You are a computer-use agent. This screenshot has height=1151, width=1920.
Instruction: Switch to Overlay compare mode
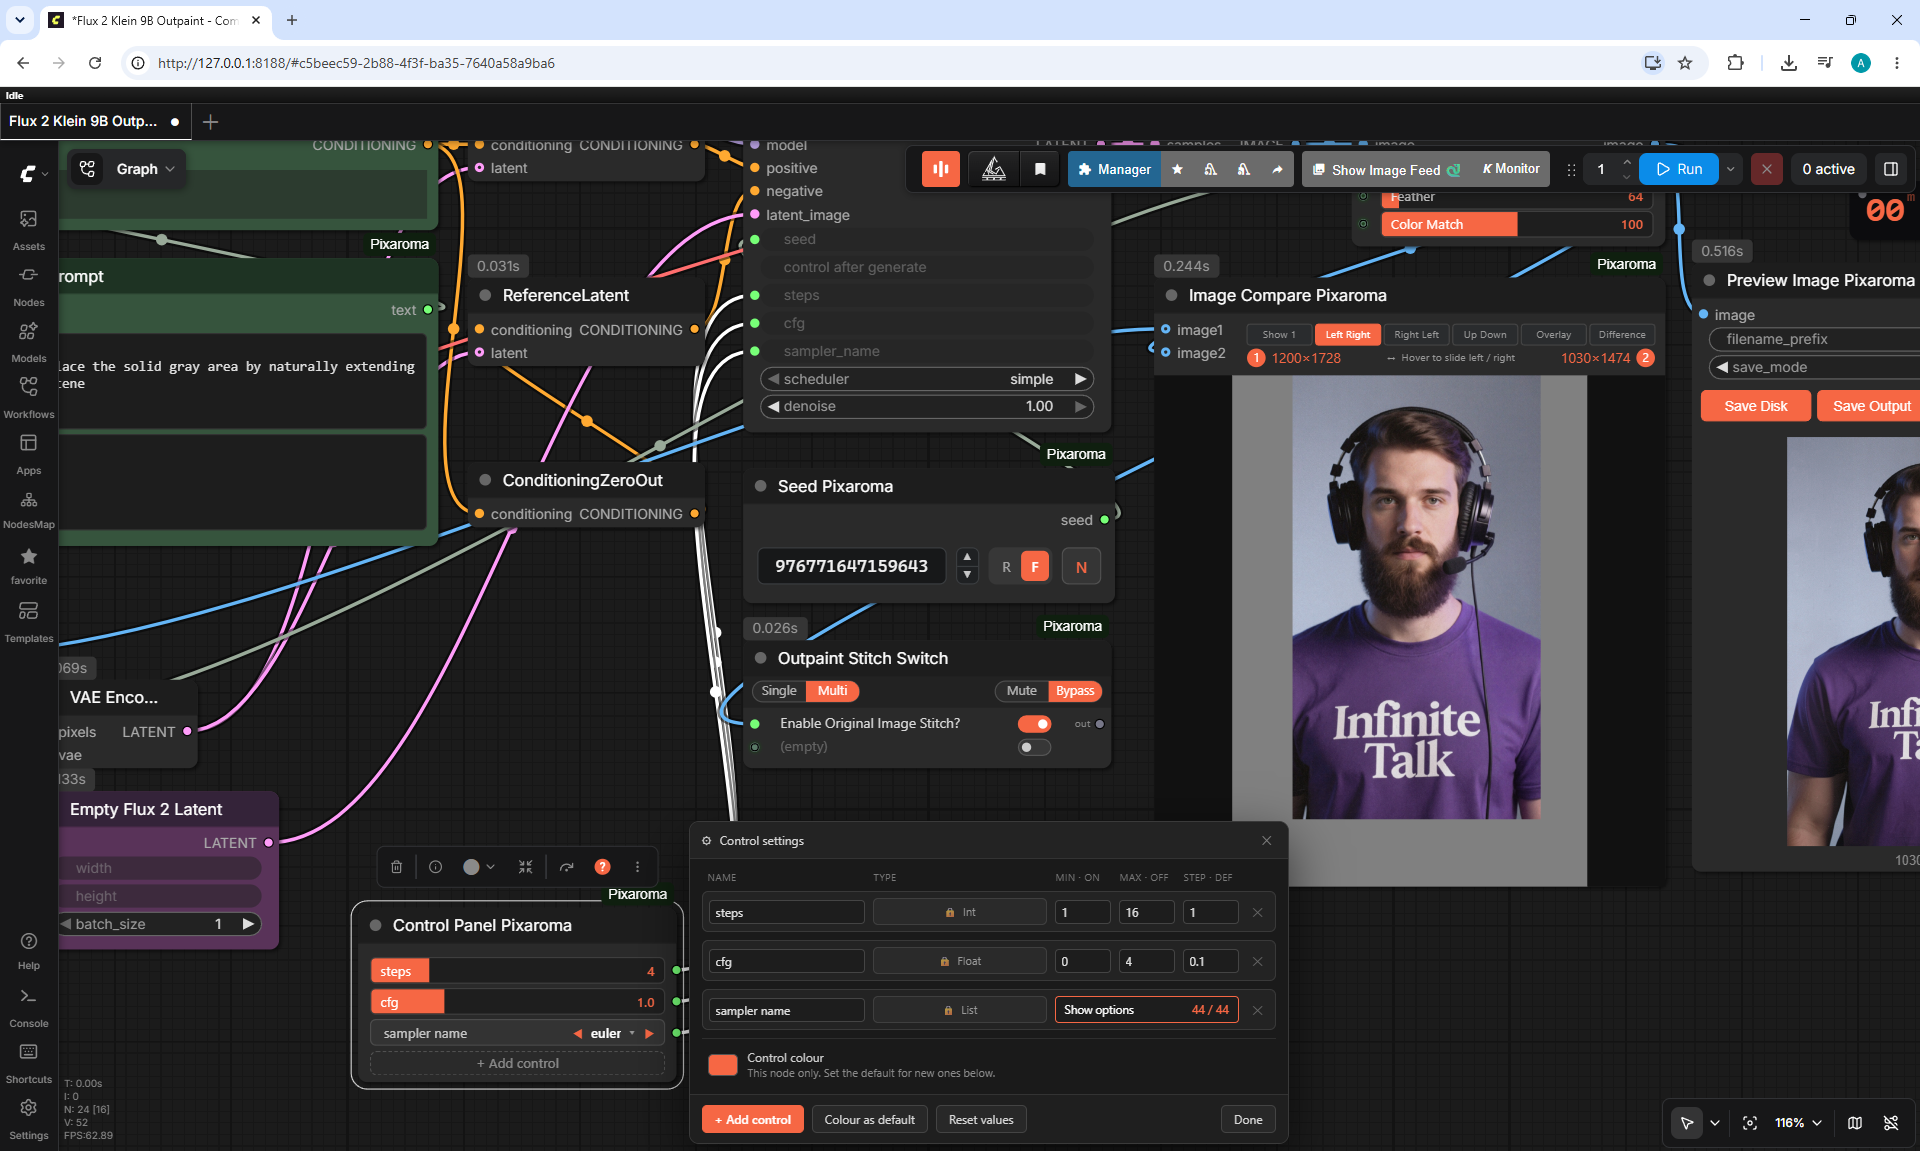point(1553,335)
